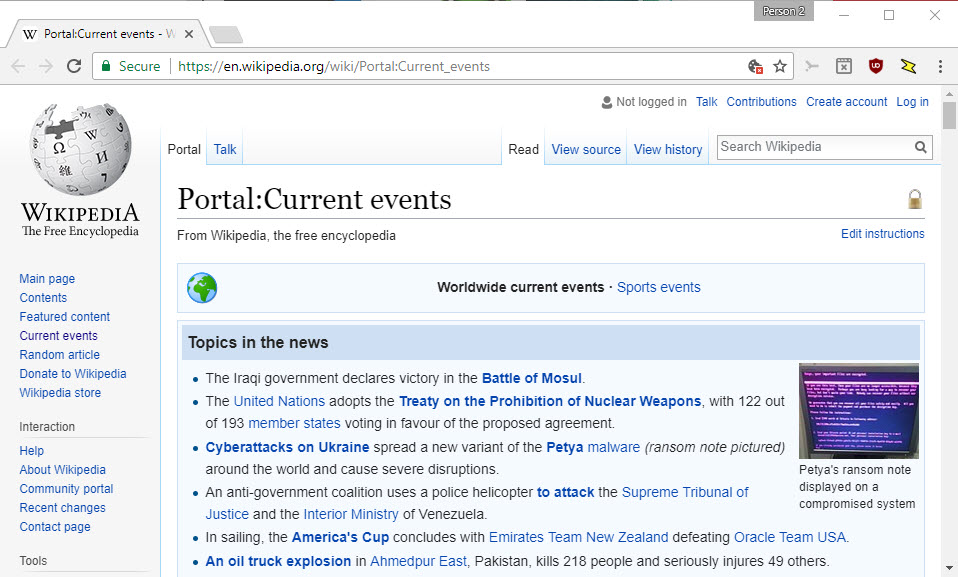958x577 pixels.
Task: Open the Battle of Mosul article
Action: tap(532, 378)
